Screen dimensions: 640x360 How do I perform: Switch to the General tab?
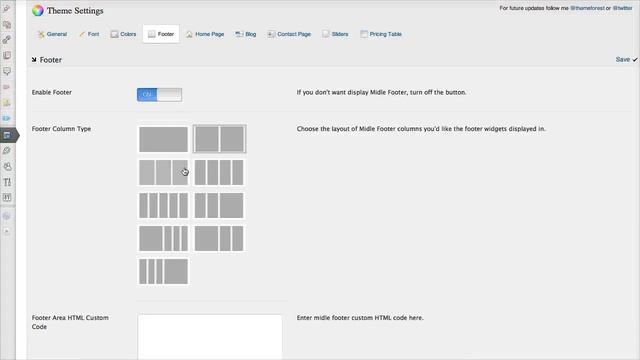coord(52,34)
